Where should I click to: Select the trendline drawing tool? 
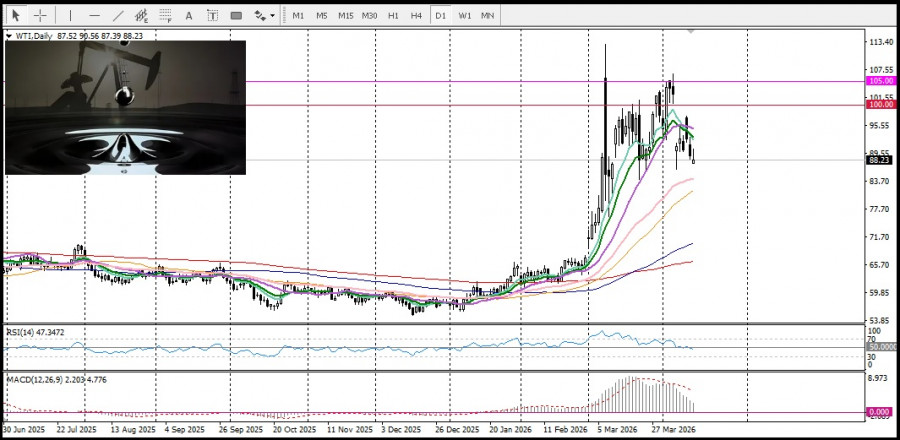(x=118, y=15)
